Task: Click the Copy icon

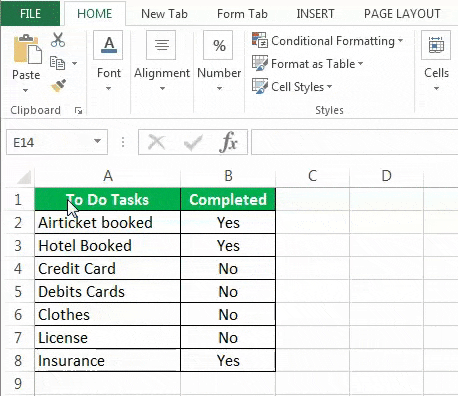Action: [57, 63]
